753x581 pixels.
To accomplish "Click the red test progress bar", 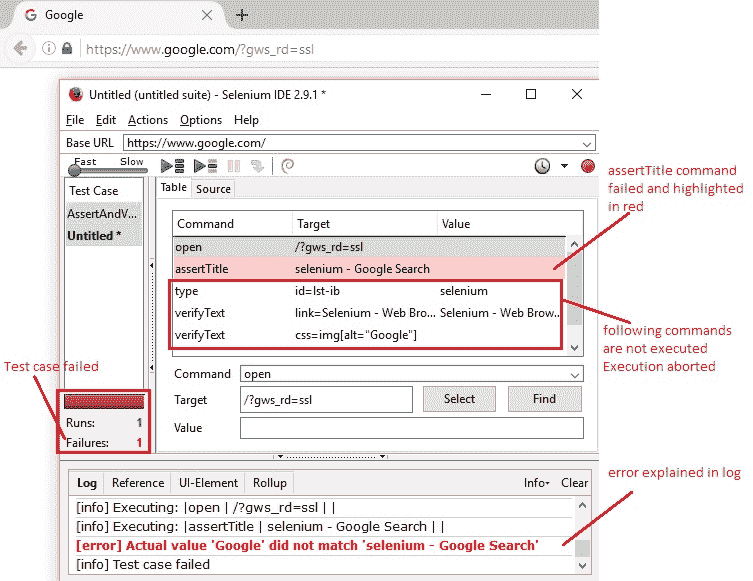I will [104, 401].
